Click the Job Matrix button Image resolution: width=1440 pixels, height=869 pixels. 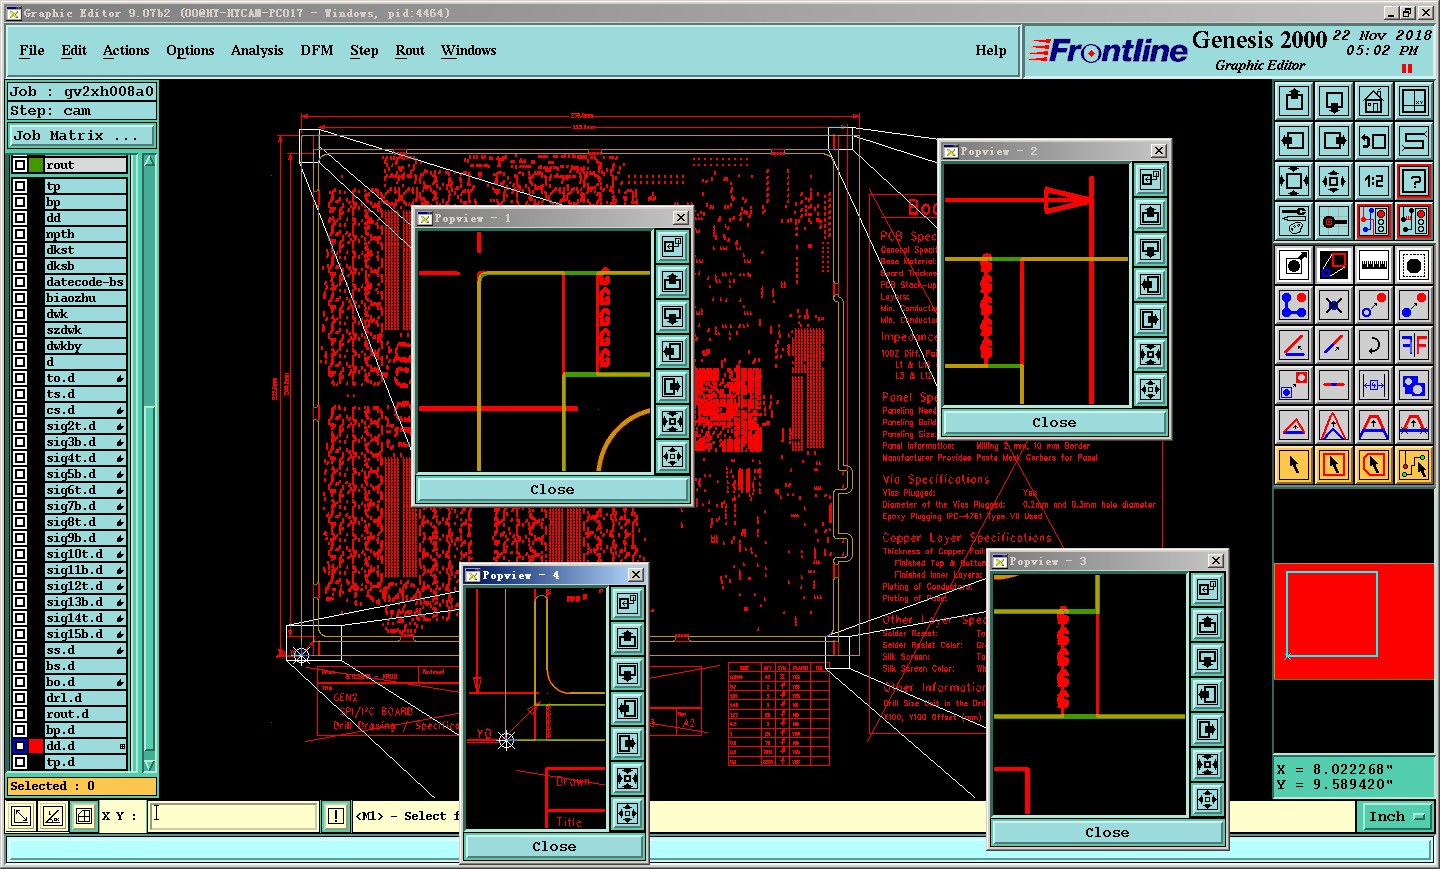[82, 136]
